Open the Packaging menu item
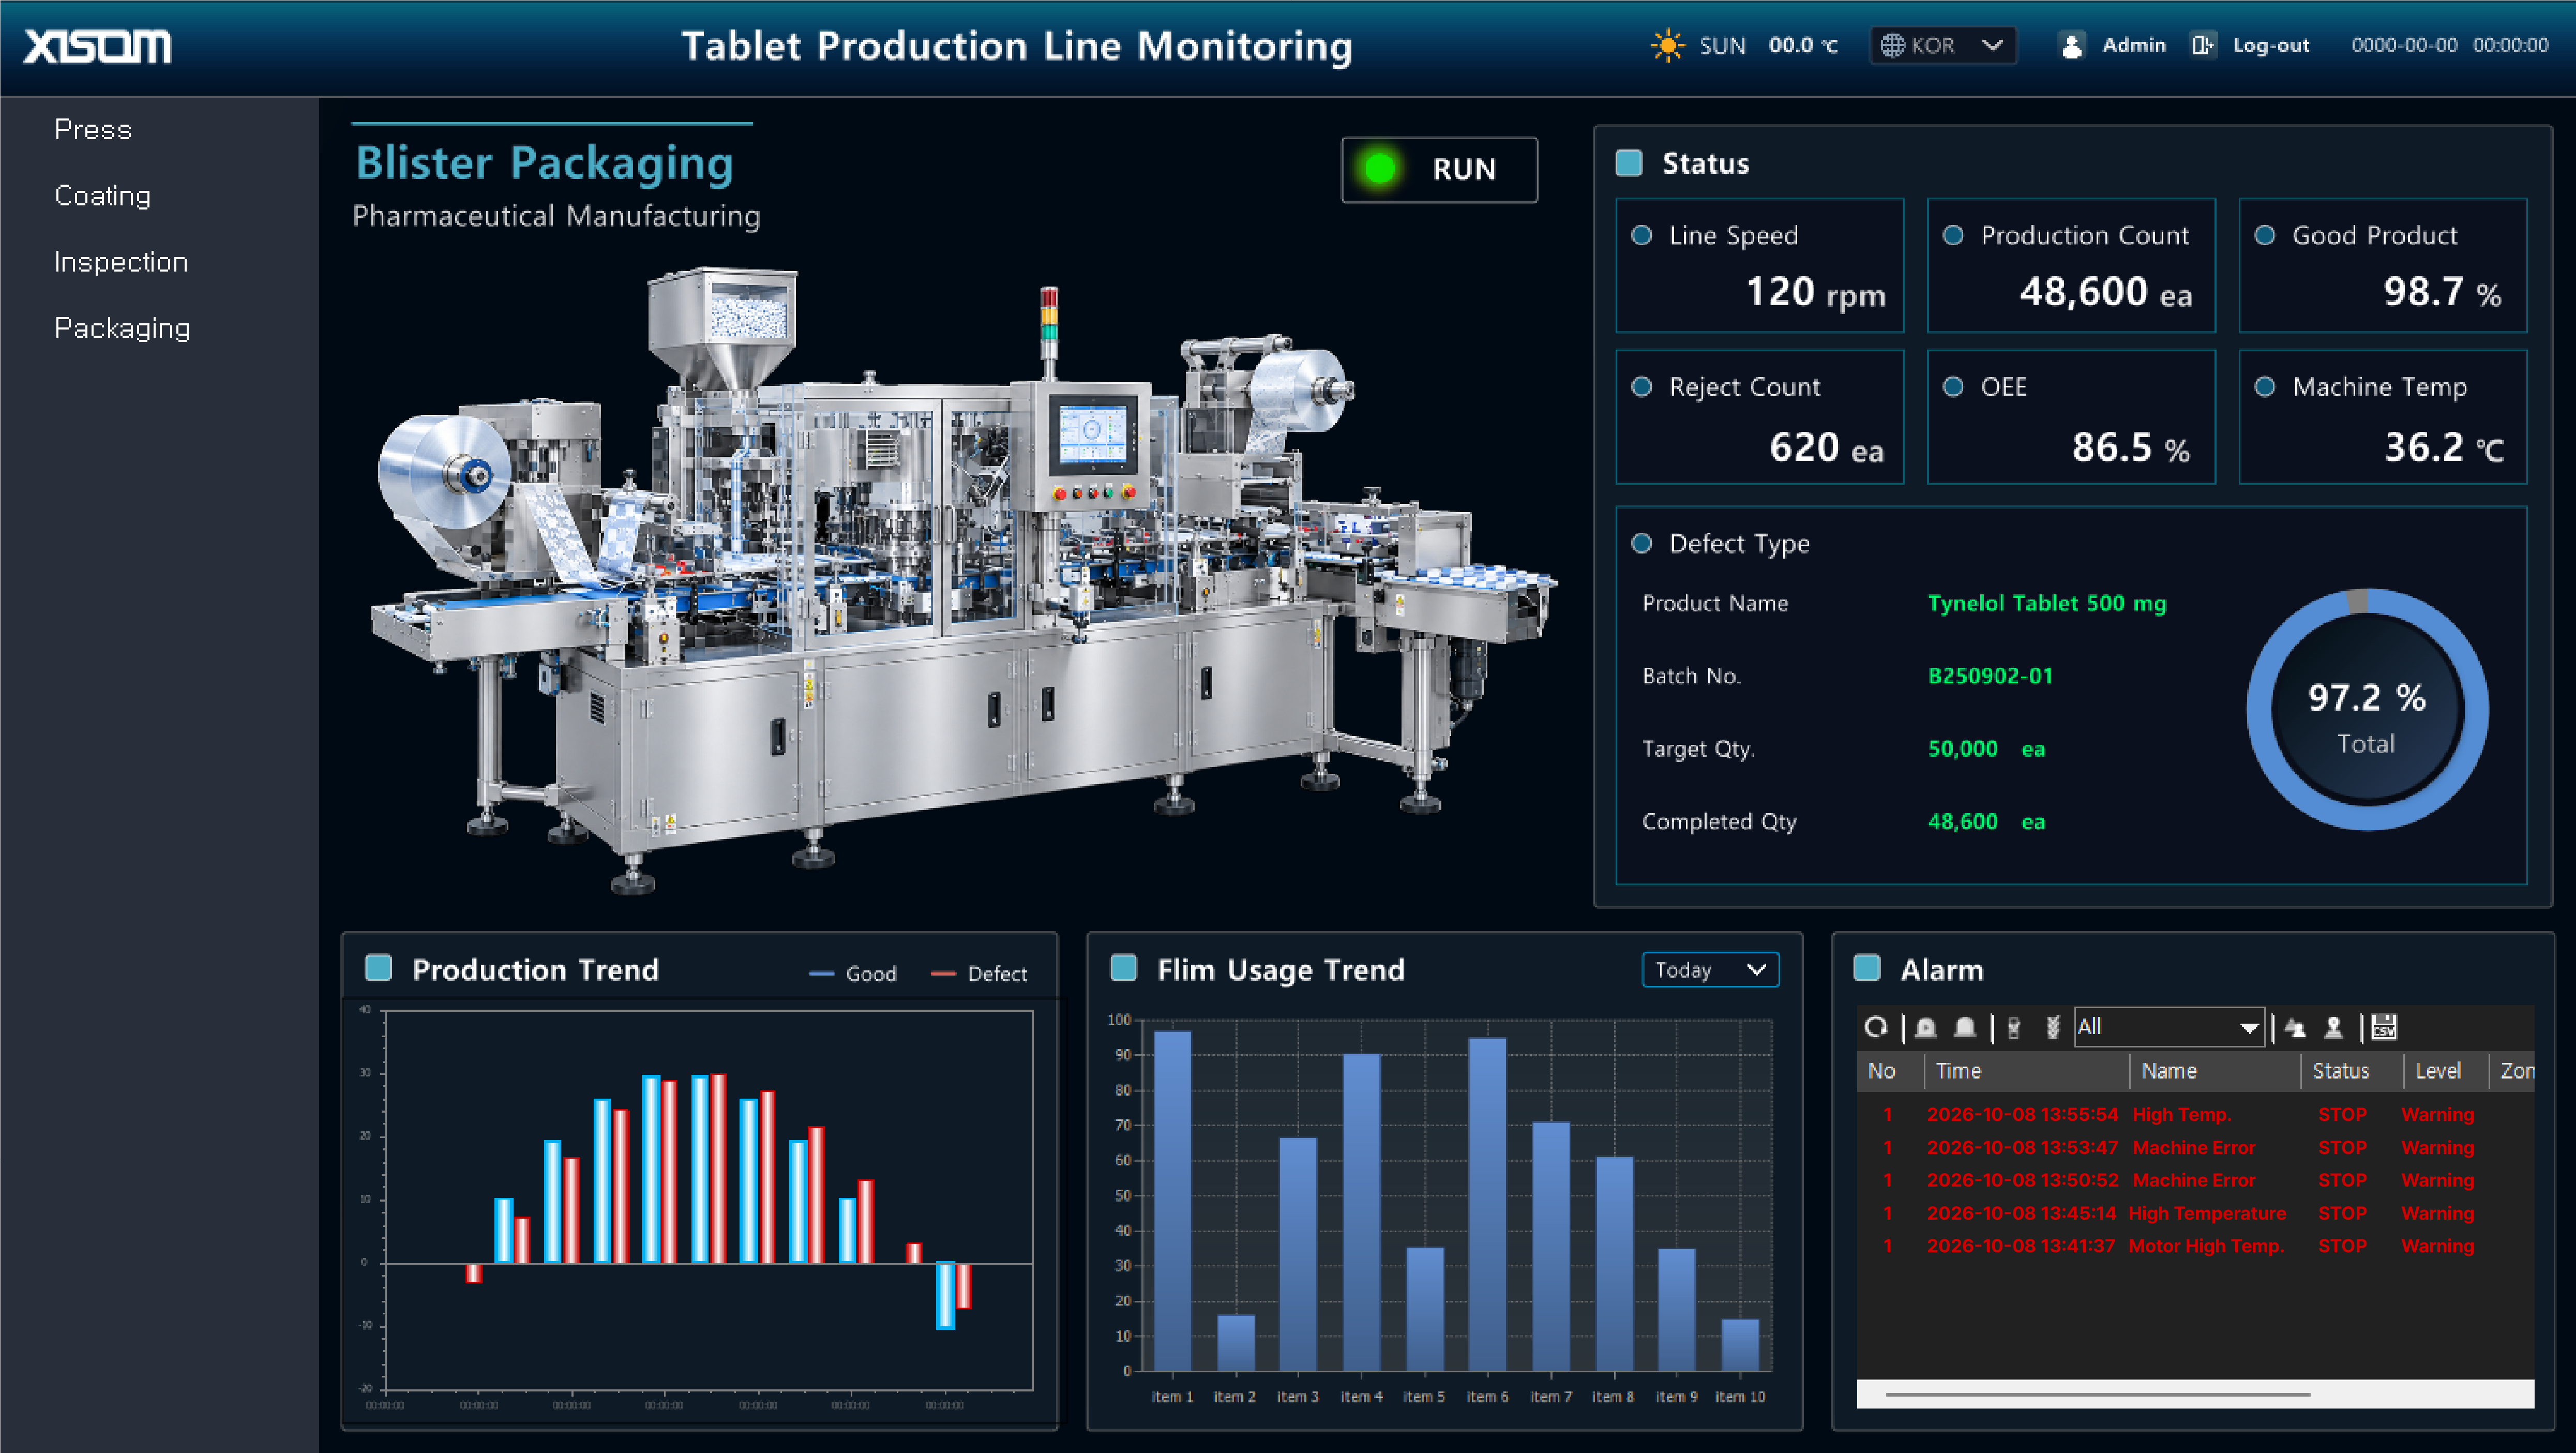The width and height of the screenshot is (2576, 1453). point(122,328)
